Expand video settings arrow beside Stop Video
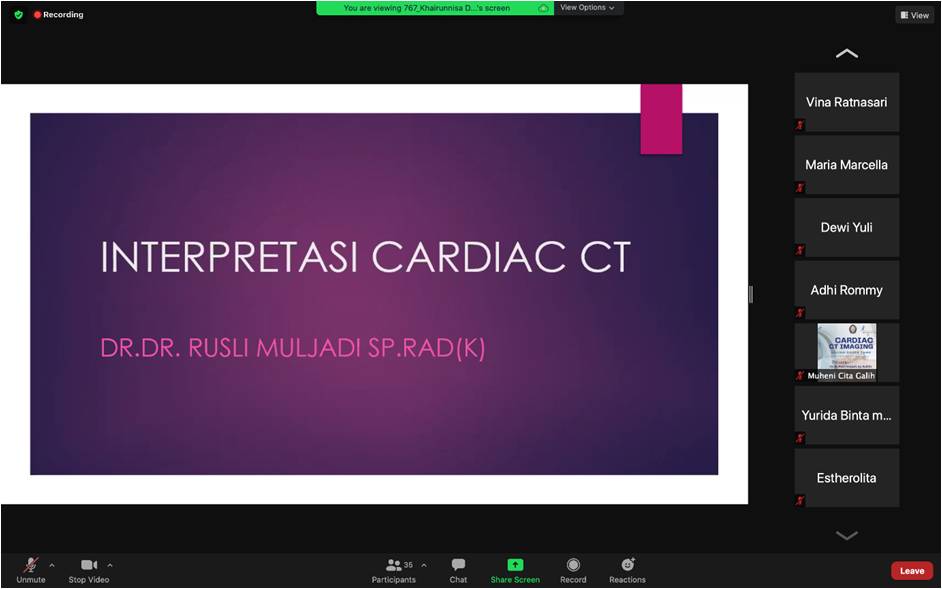The width and height of the screenshot is (942, 589). (x=110, y=565)
